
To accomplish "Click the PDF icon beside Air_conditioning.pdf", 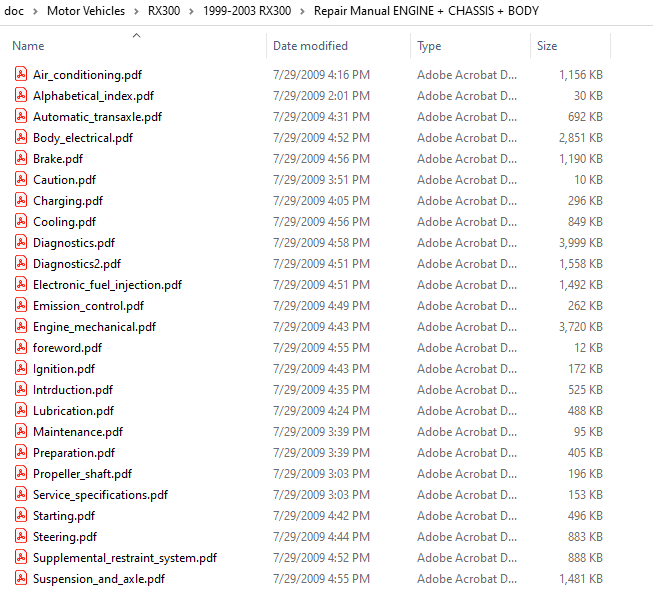I will [21, 75].
